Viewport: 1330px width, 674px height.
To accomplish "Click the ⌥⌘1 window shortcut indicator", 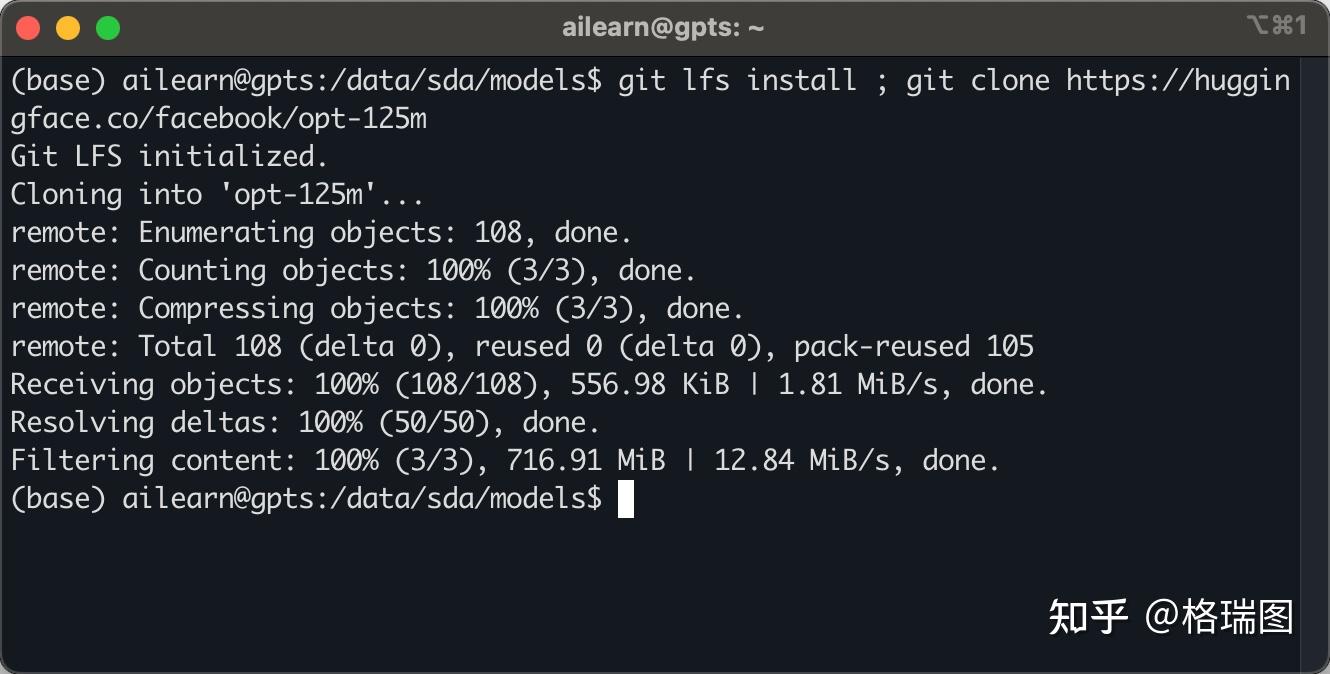I will (1276, 26).
